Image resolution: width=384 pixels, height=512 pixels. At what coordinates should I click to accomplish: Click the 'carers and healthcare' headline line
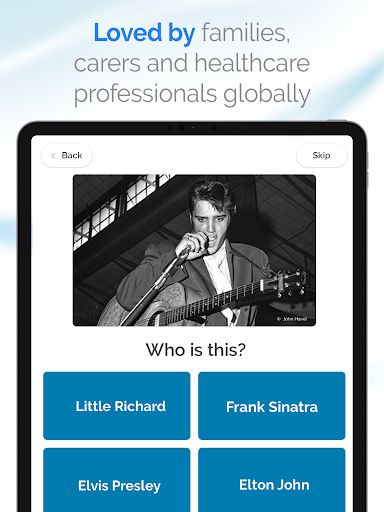(x=192, y=63)
